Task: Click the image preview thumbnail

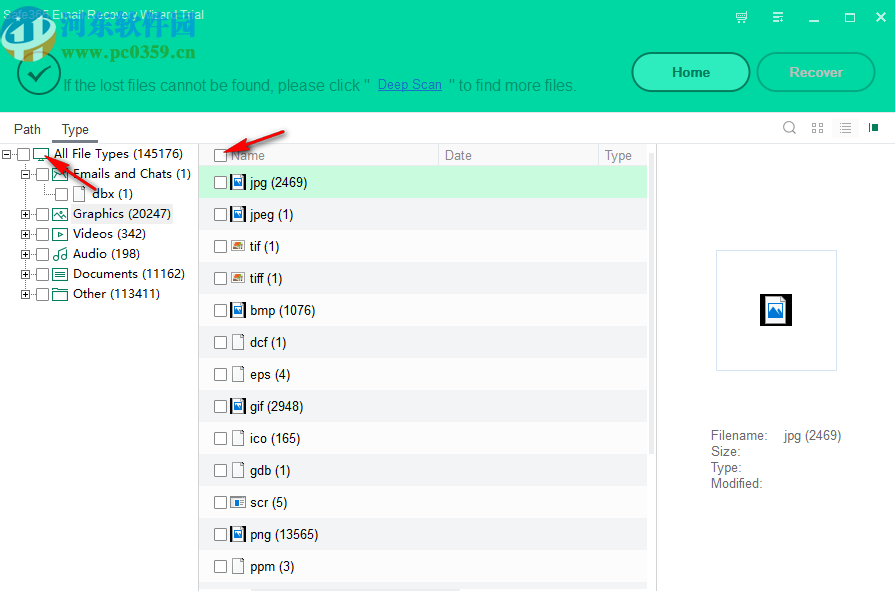Action: [776, 310]
